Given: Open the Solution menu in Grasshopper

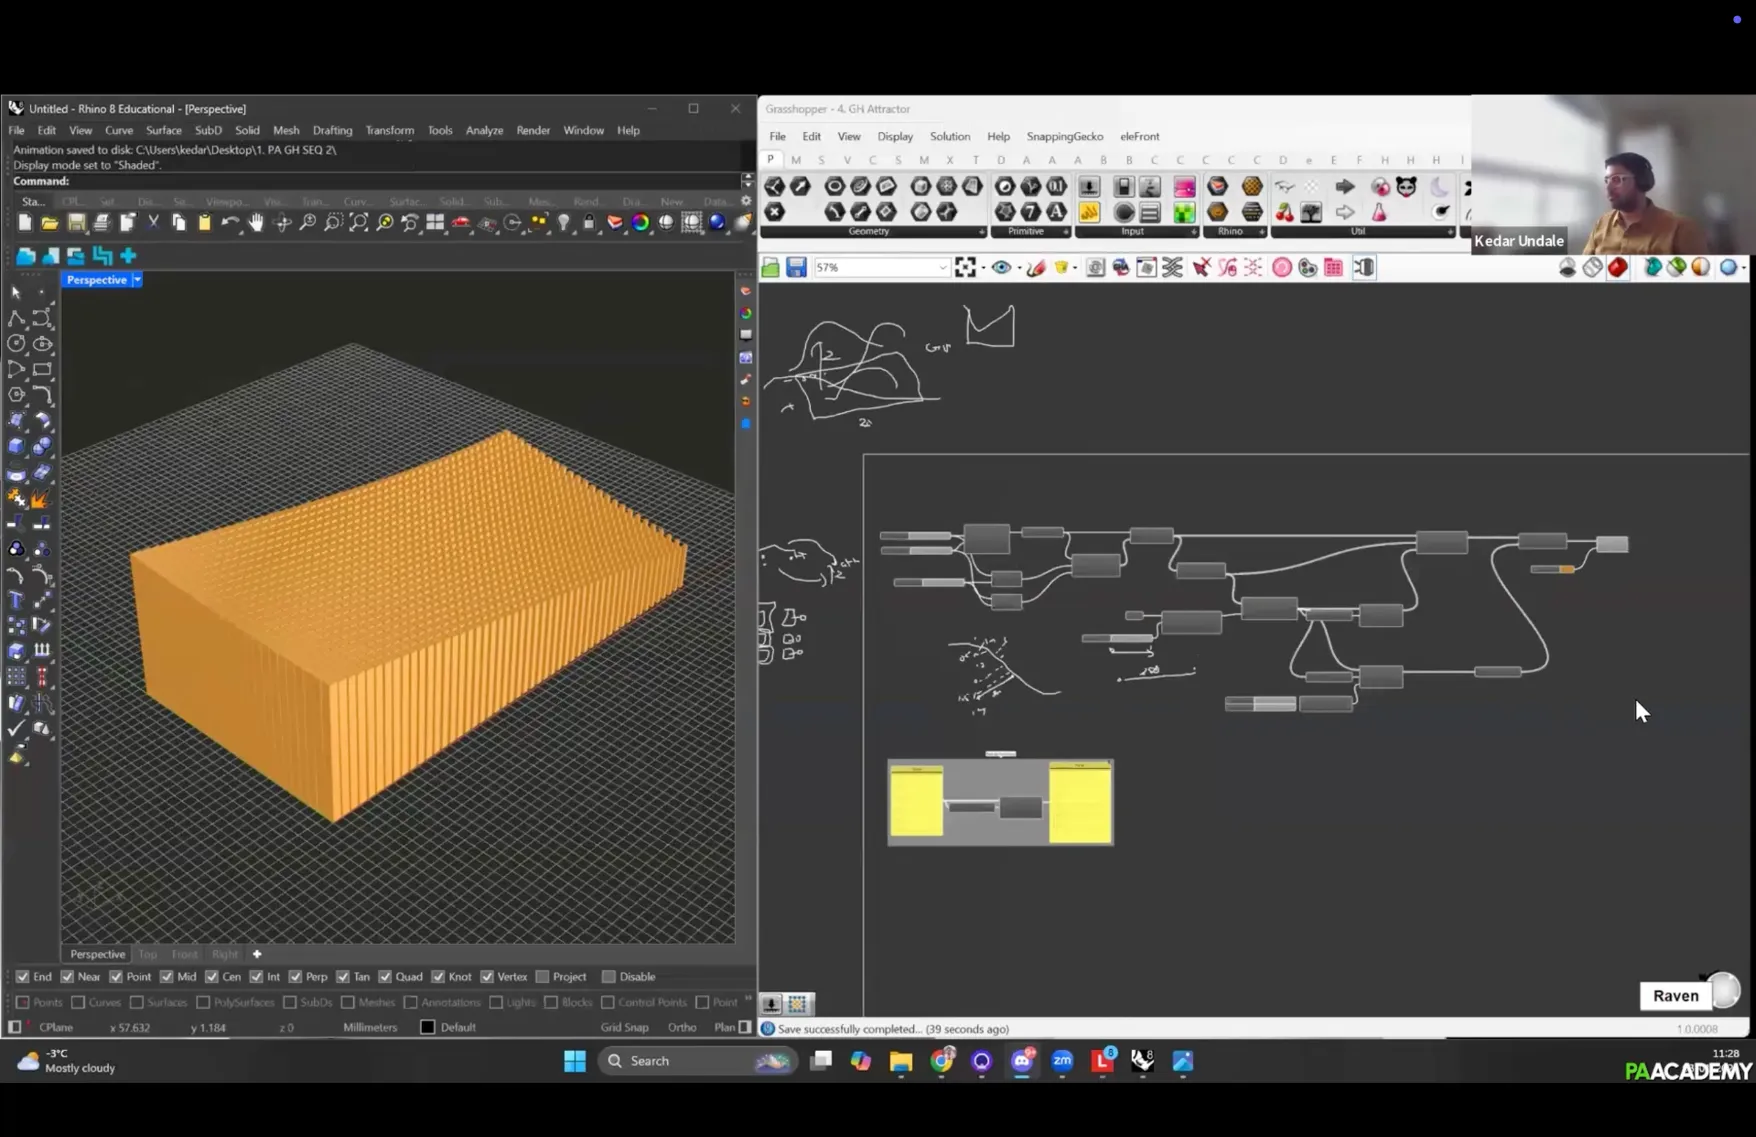Looking at the screenshot, I should coord(949,136).
